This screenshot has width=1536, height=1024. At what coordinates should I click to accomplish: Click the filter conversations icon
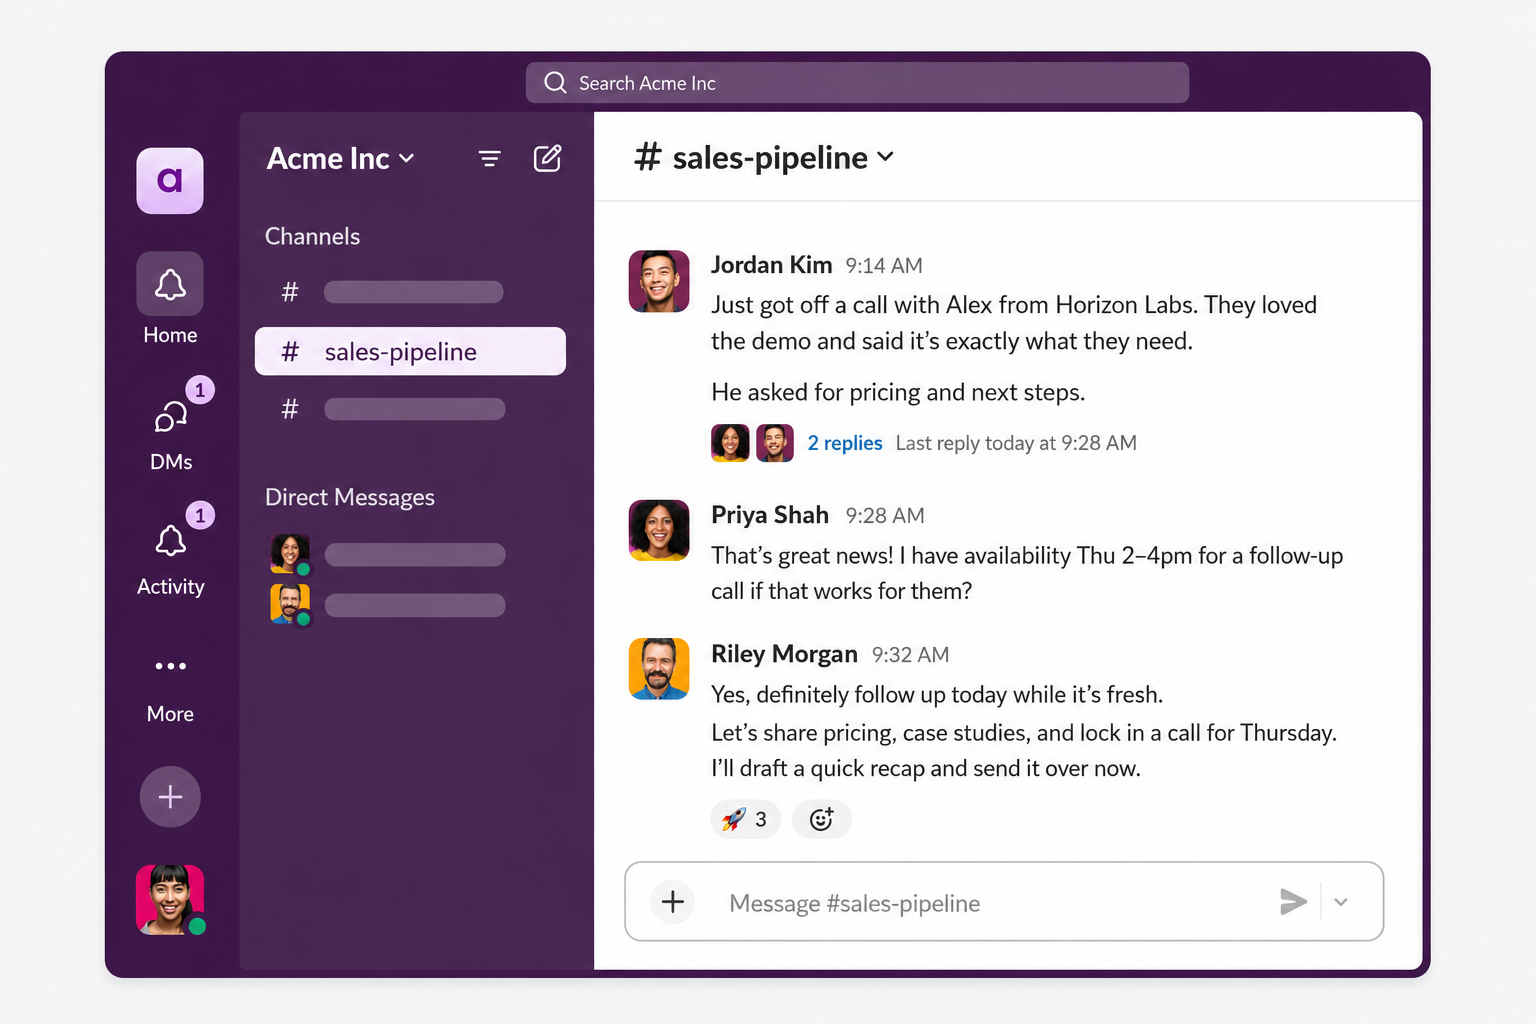(489, 159)
